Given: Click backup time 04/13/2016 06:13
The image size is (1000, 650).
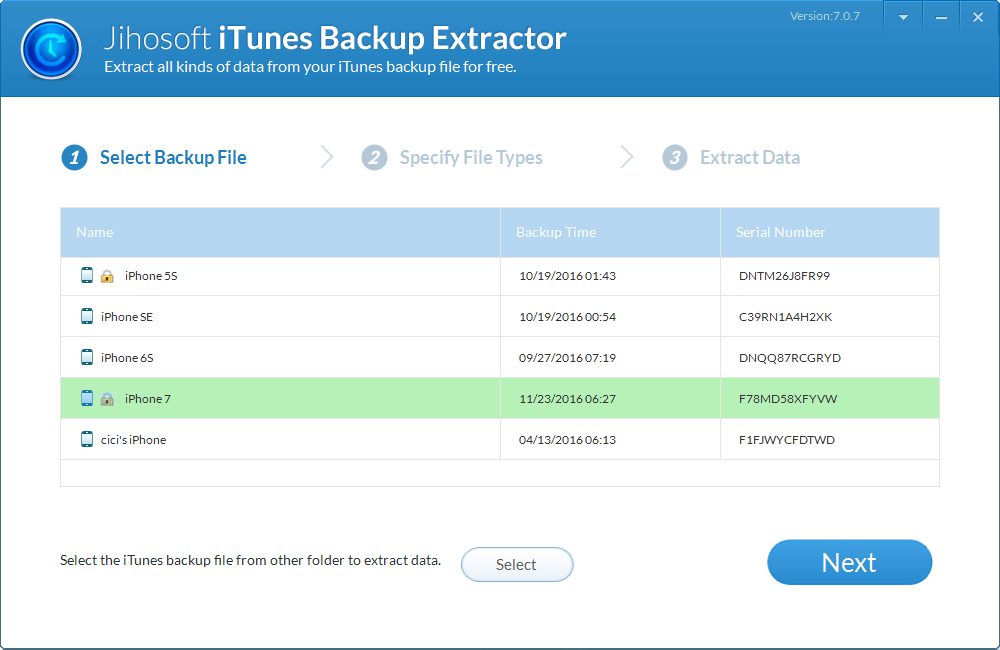Looking at the screenshot, I should [567, 439].
